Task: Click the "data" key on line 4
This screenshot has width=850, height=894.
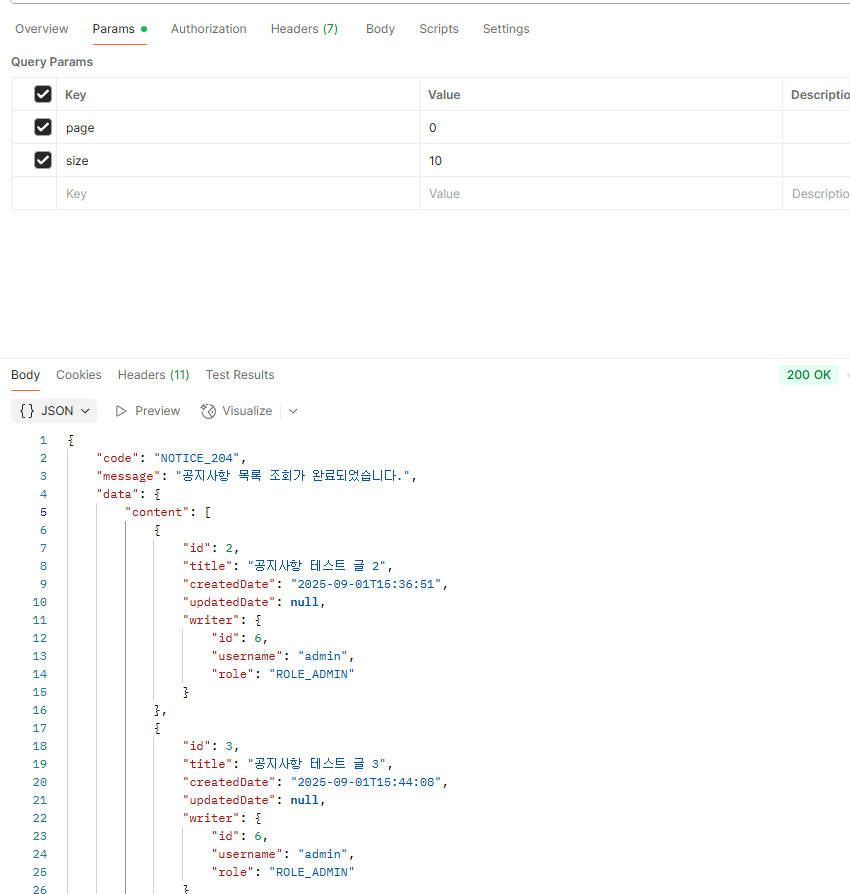Action: pos(117,494)
